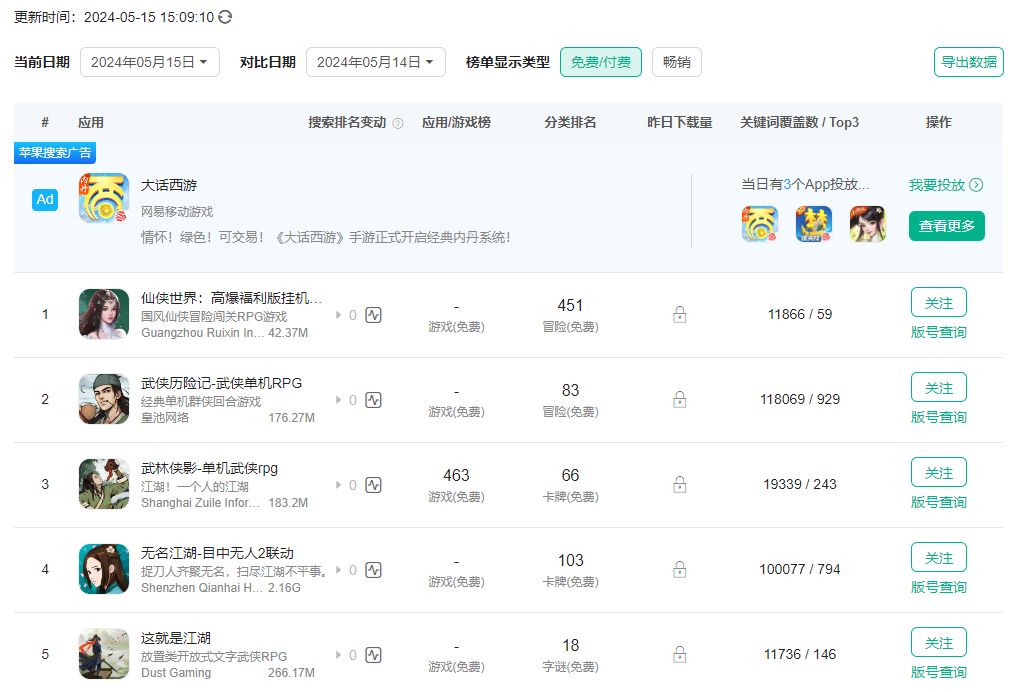Open 版号查询 for 这就是江湖
1015x692 pixels.
pos(939,672)
